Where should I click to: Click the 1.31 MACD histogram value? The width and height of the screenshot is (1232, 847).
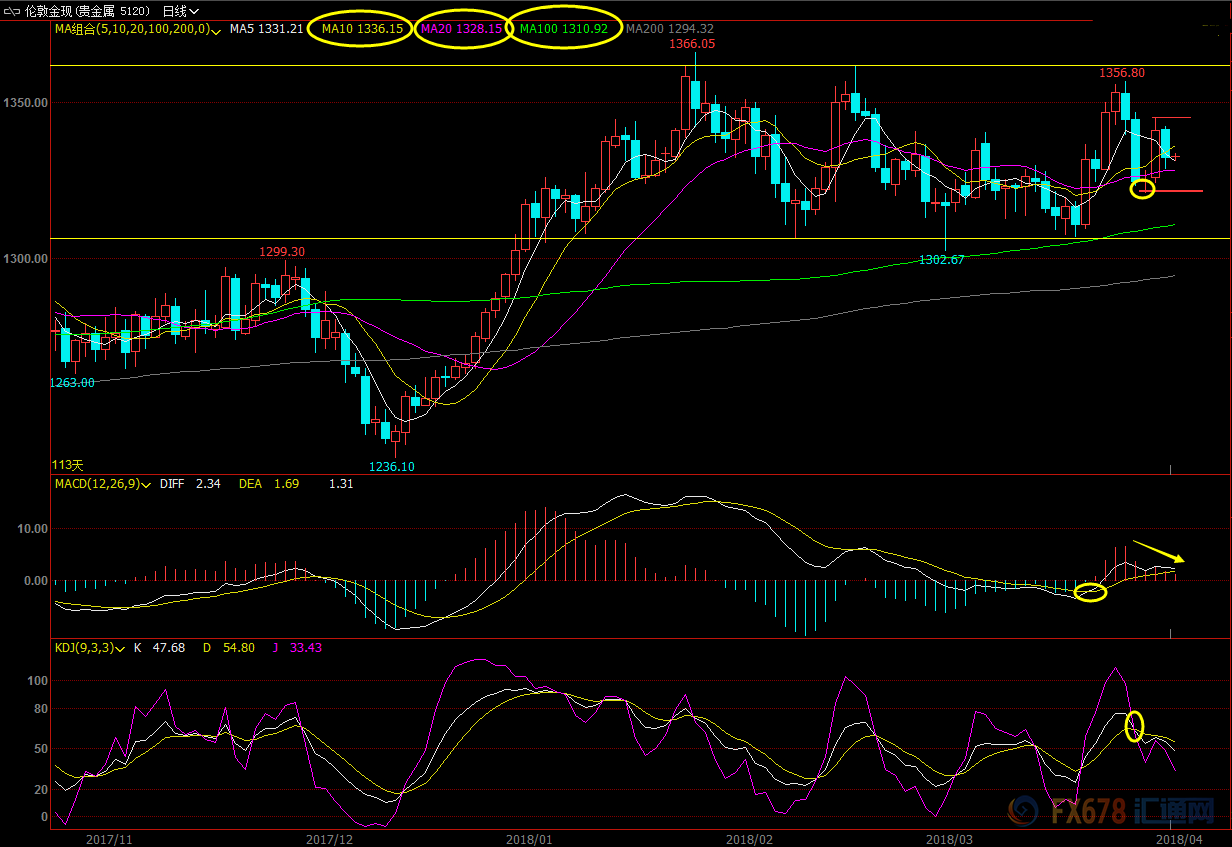341,485
